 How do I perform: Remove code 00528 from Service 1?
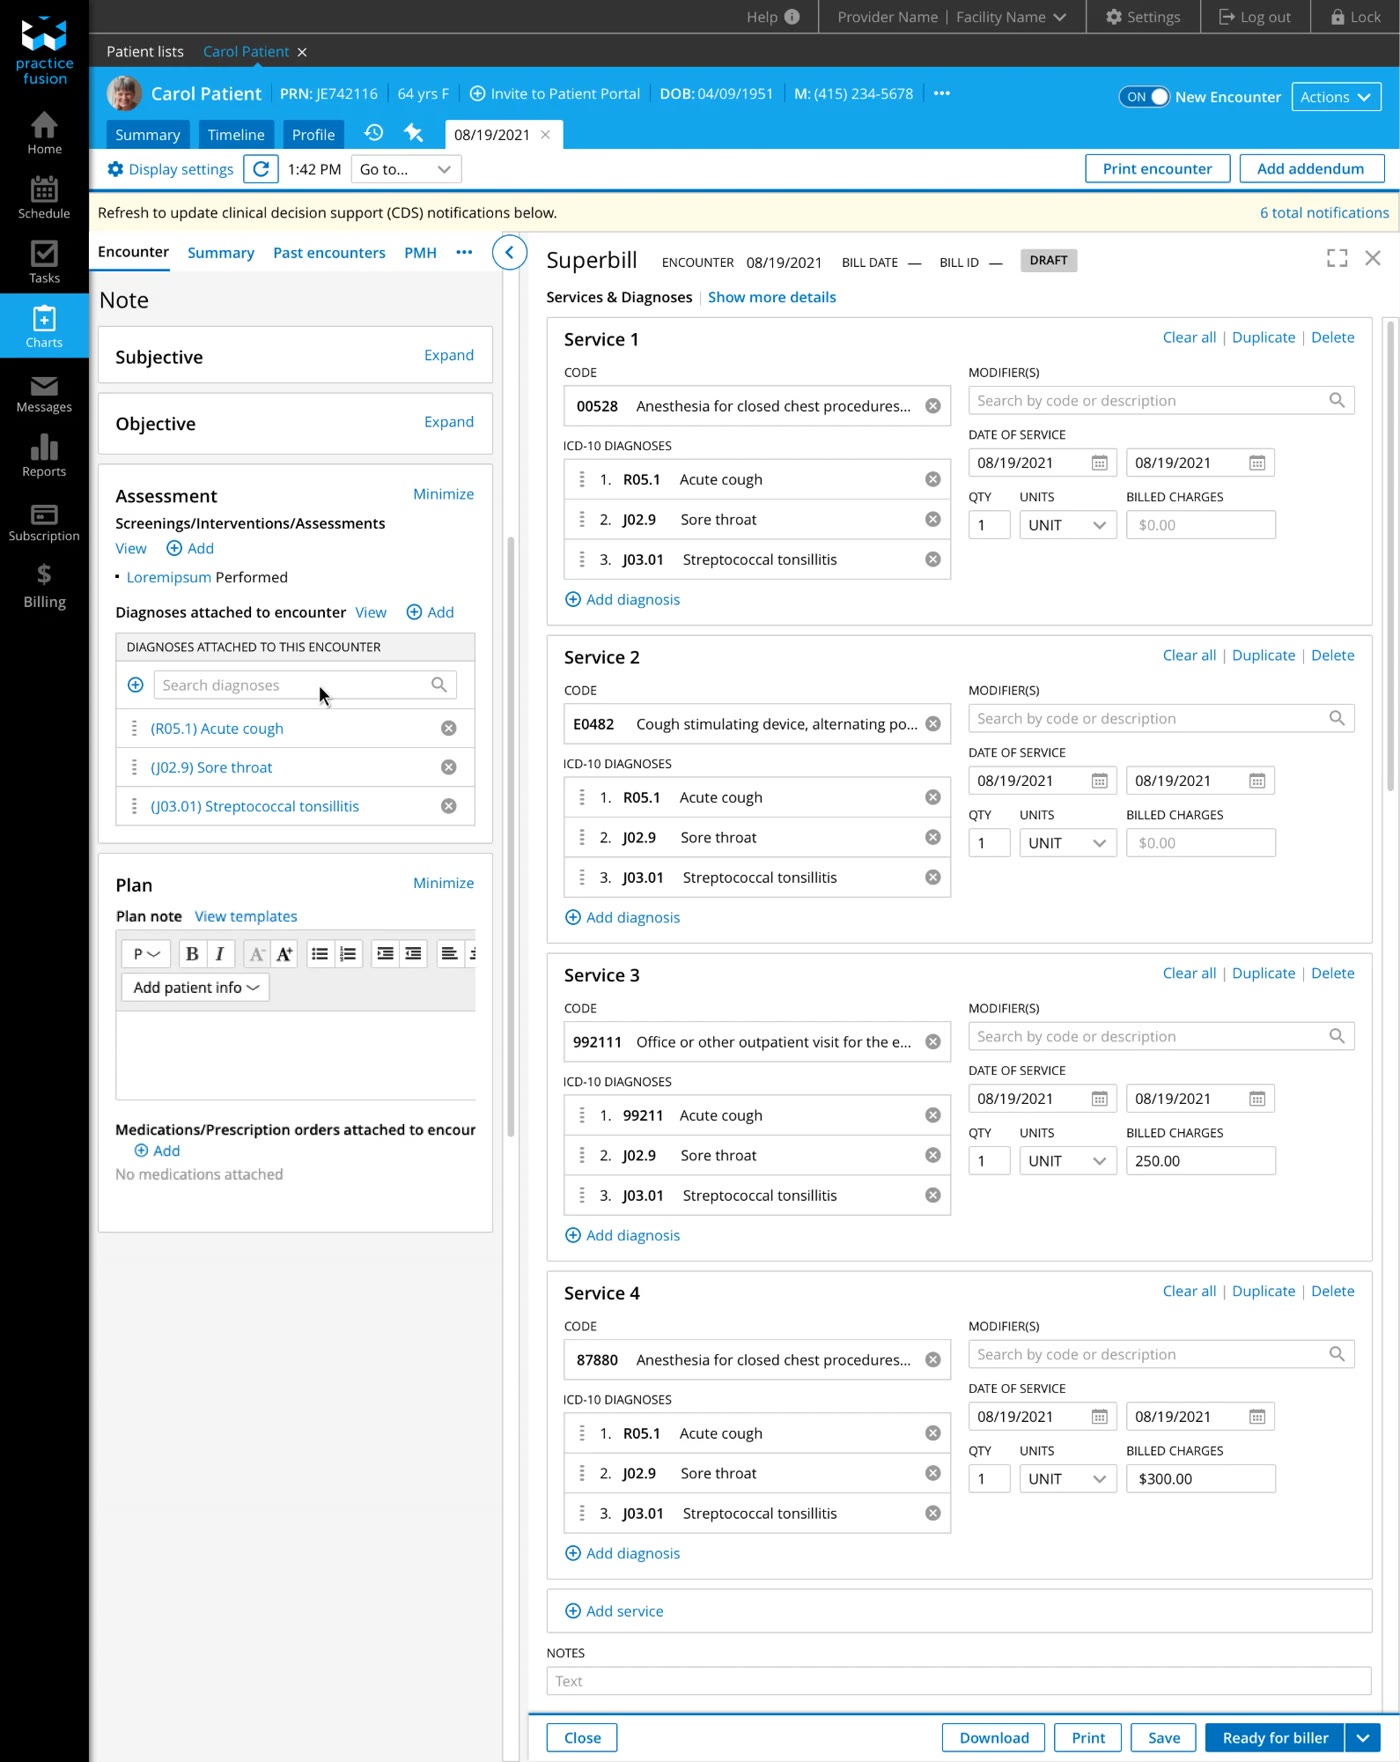tap(933, 406)
